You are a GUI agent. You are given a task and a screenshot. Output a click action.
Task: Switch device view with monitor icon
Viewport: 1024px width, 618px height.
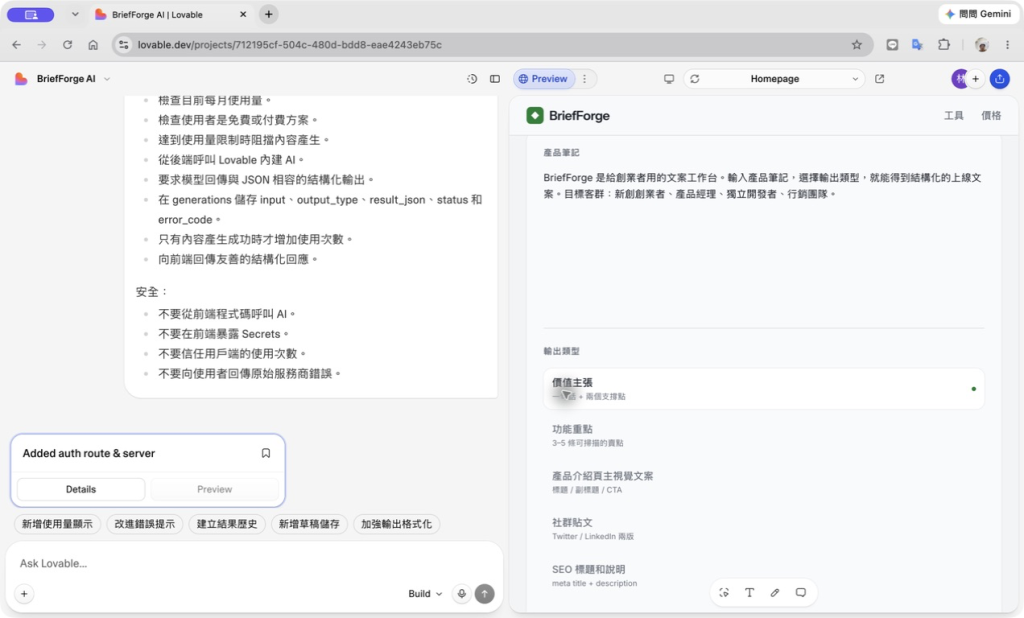(x=669, y=78)
